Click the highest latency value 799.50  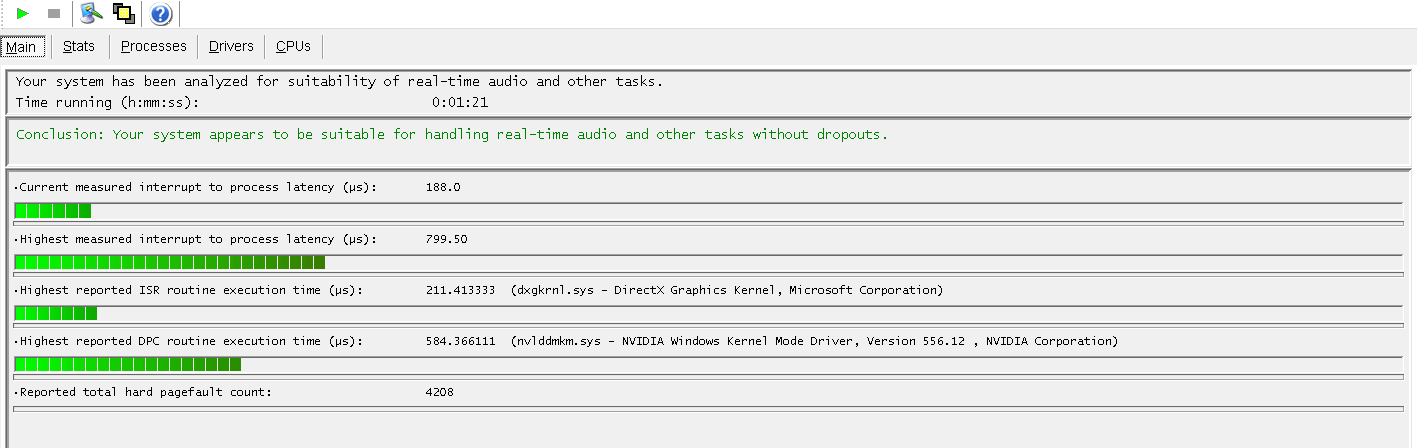coord(446,239)
